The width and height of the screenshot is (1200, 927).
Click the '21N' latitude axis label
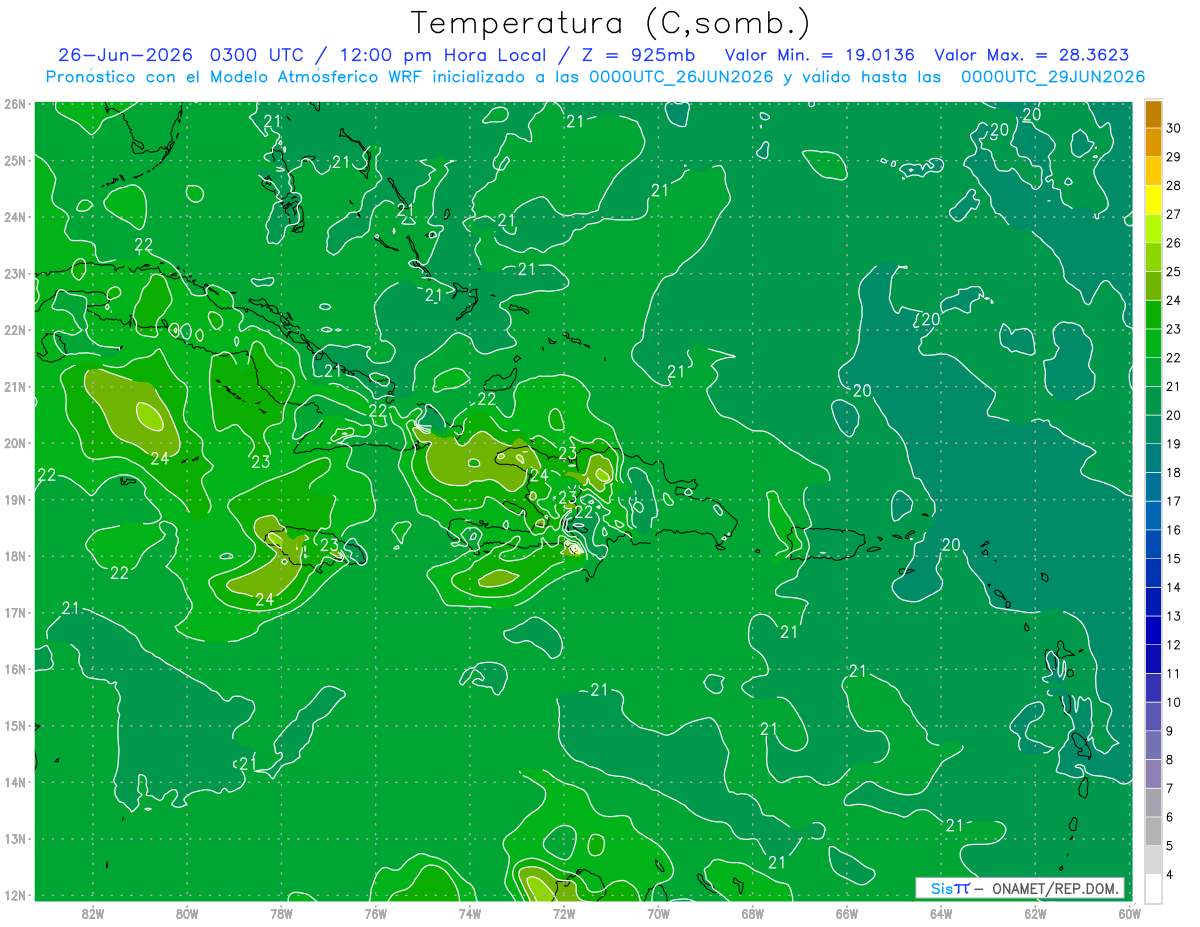point(15,386)
